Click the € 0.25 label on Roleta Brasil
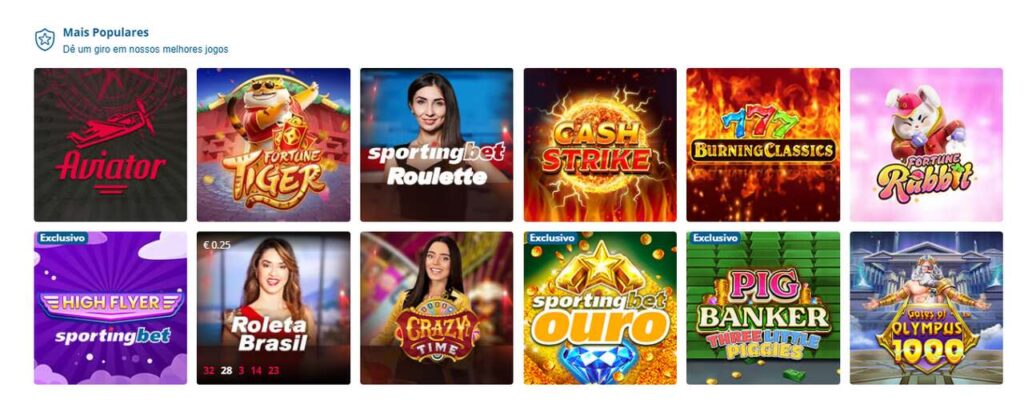Screen dimensions: 1024x404 coord(217,245)
